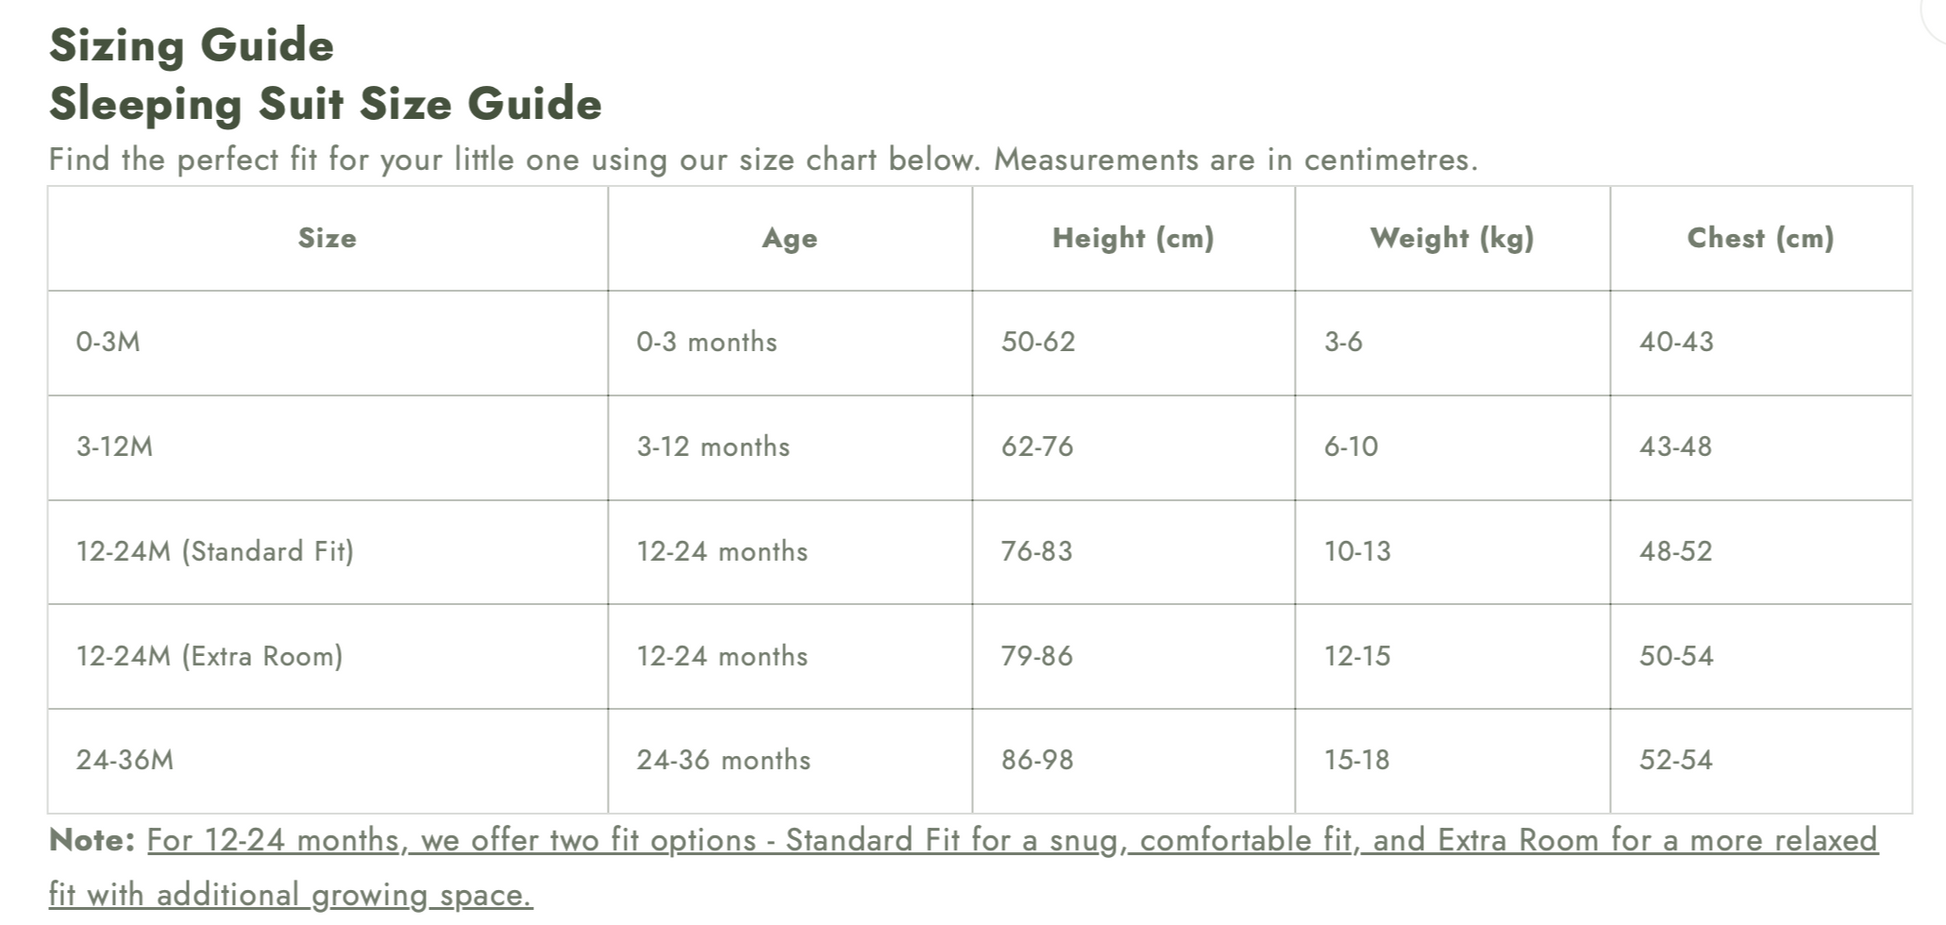Click the '0-3 months' age cell
Image resolution: width=1946 pixels, height=925 pixels.
707,342
